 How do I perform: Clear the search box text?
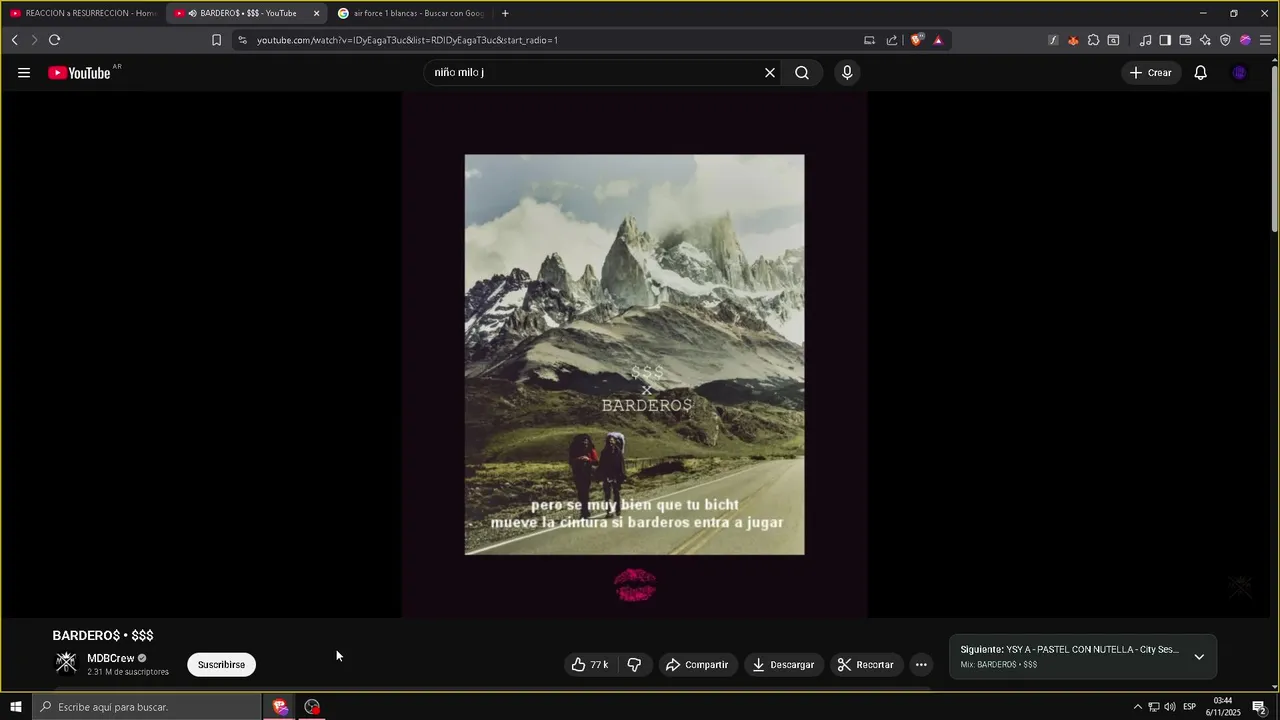[770, 73]
